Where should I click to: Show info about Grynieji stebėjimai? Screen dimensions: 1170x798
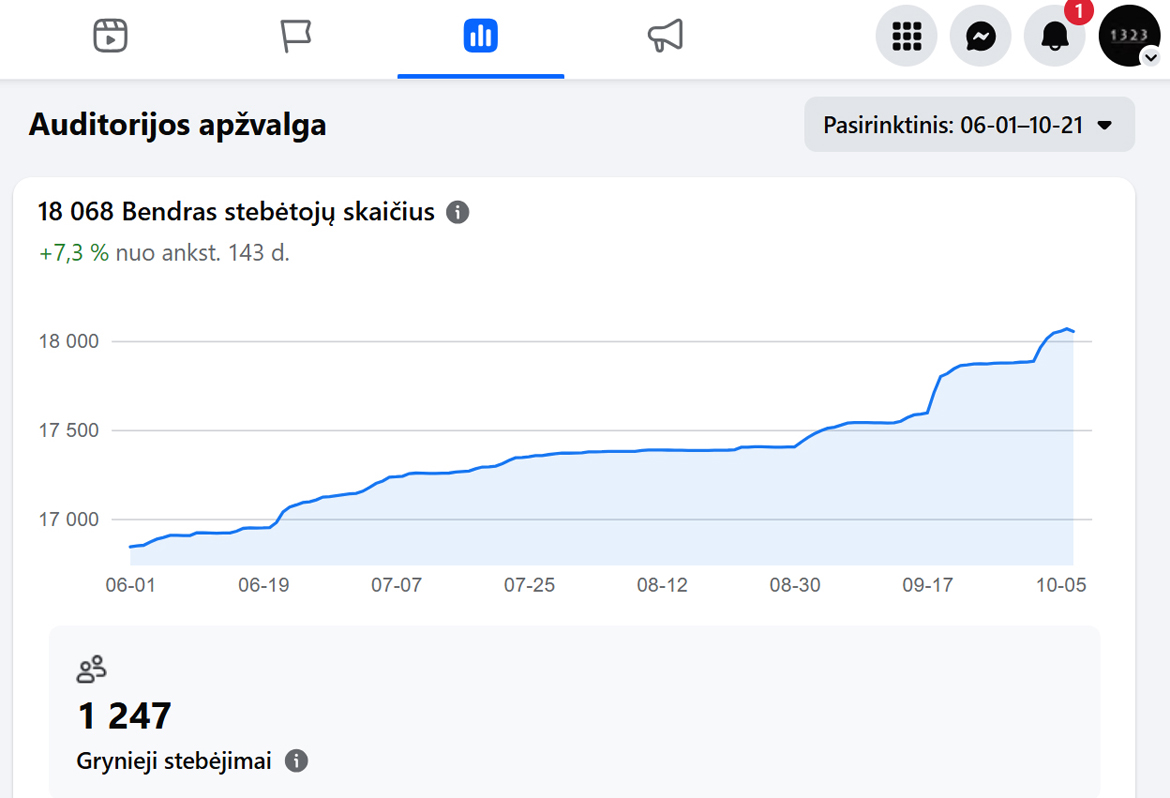tap(296, 761)
